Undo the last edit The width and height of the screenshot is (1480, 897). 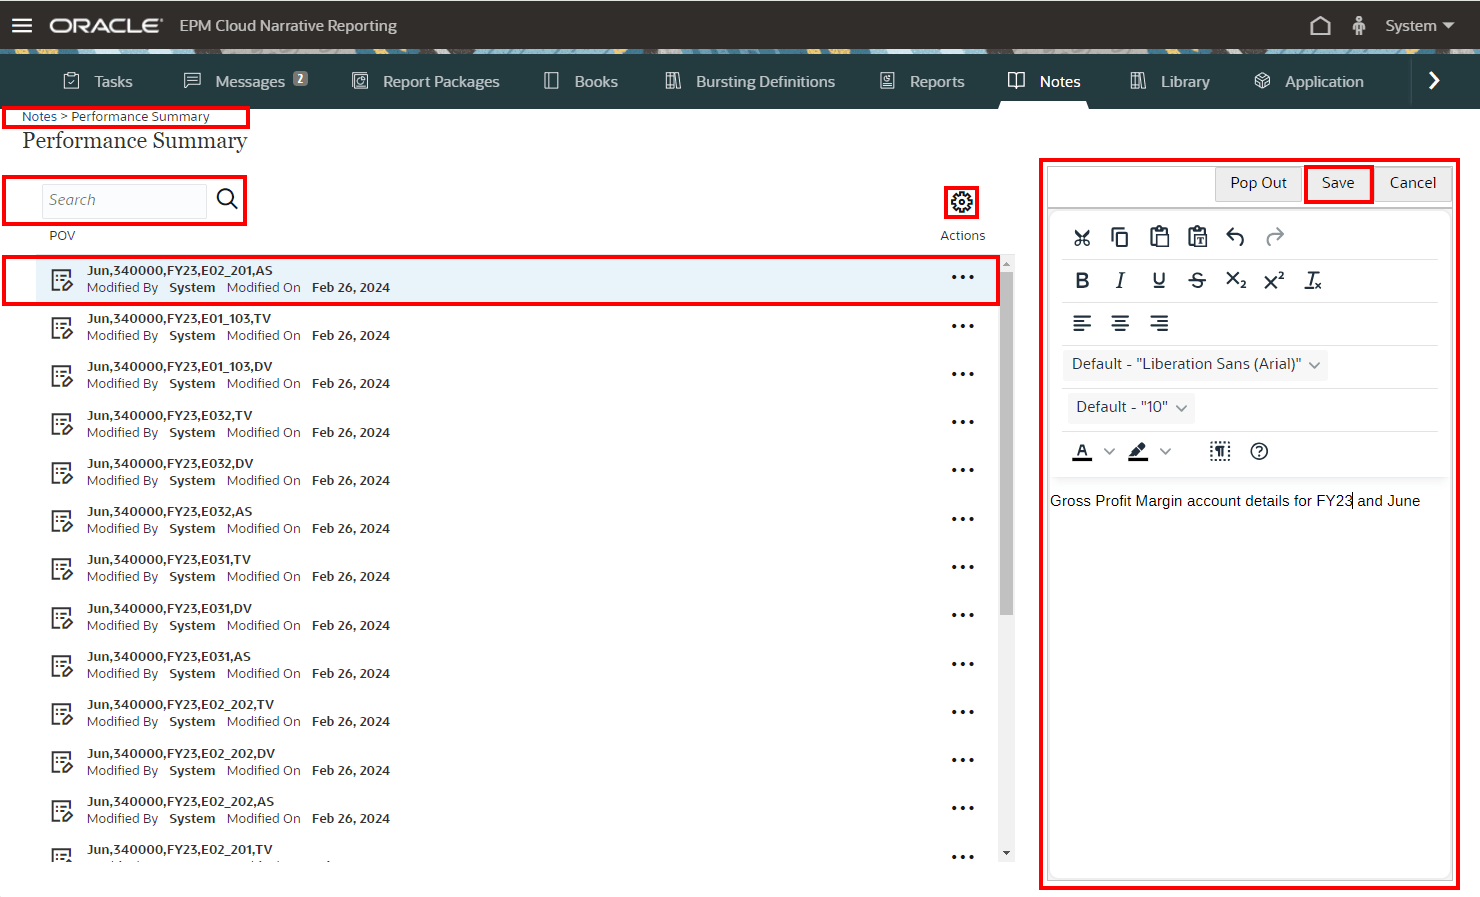click(1236, 237)
